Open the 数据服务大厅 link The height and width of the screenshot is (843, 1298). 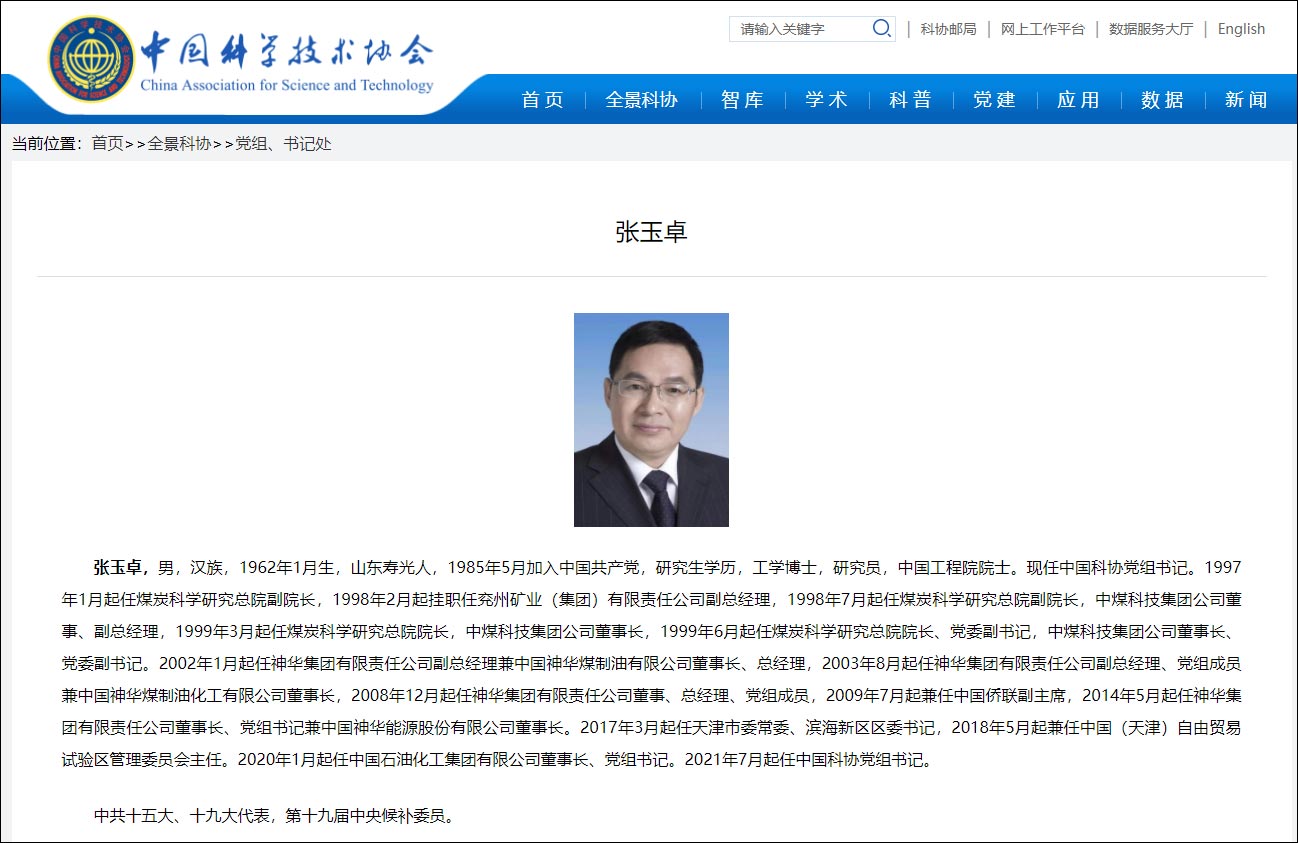pyautogui.click(x=1150, y=28)
